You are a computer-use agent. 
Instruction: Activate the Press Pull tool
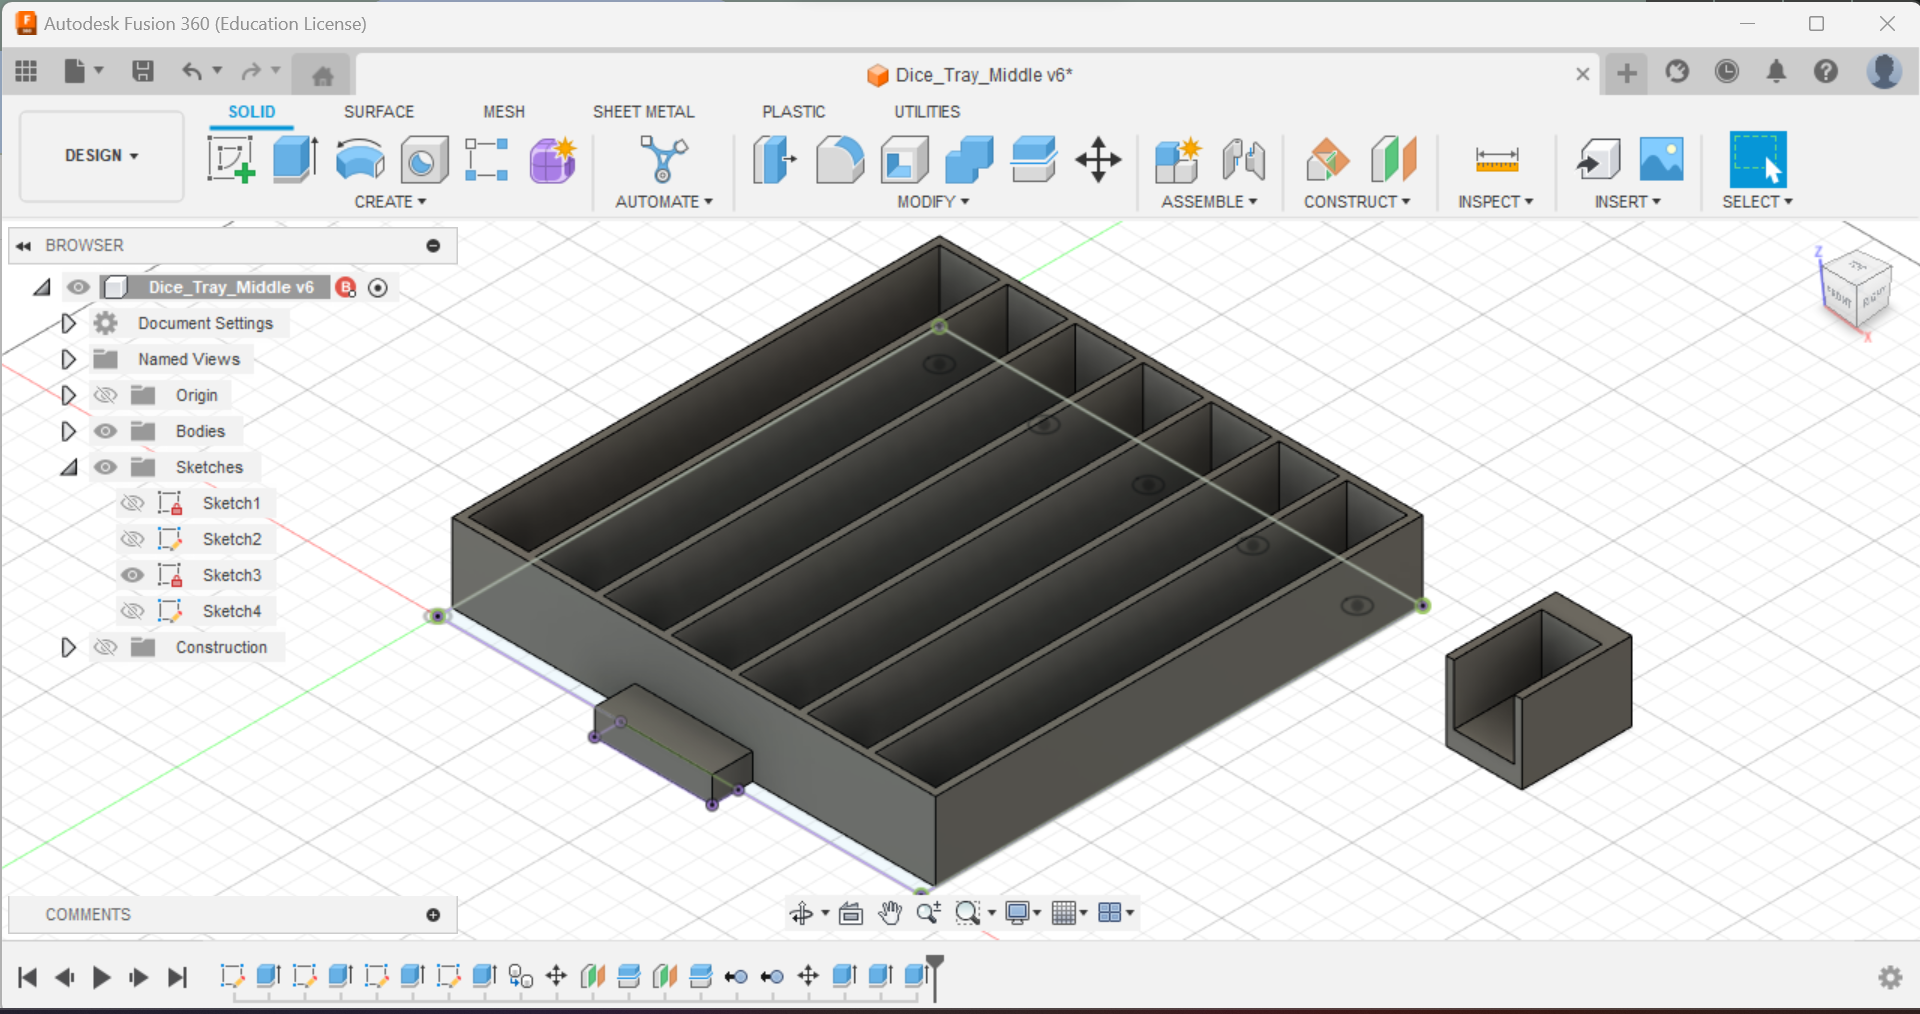click(x=775, y=160)
